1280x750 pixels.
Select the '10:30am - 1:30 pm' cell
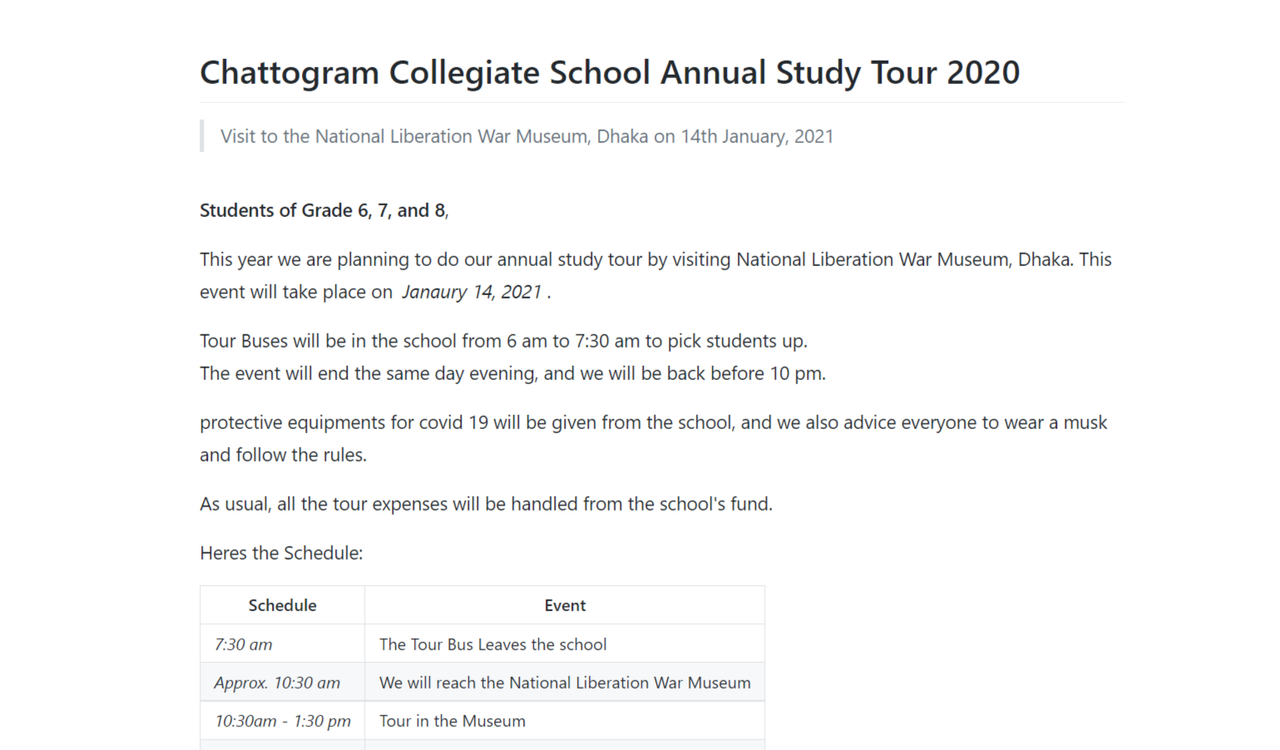[x=283, y=720]
